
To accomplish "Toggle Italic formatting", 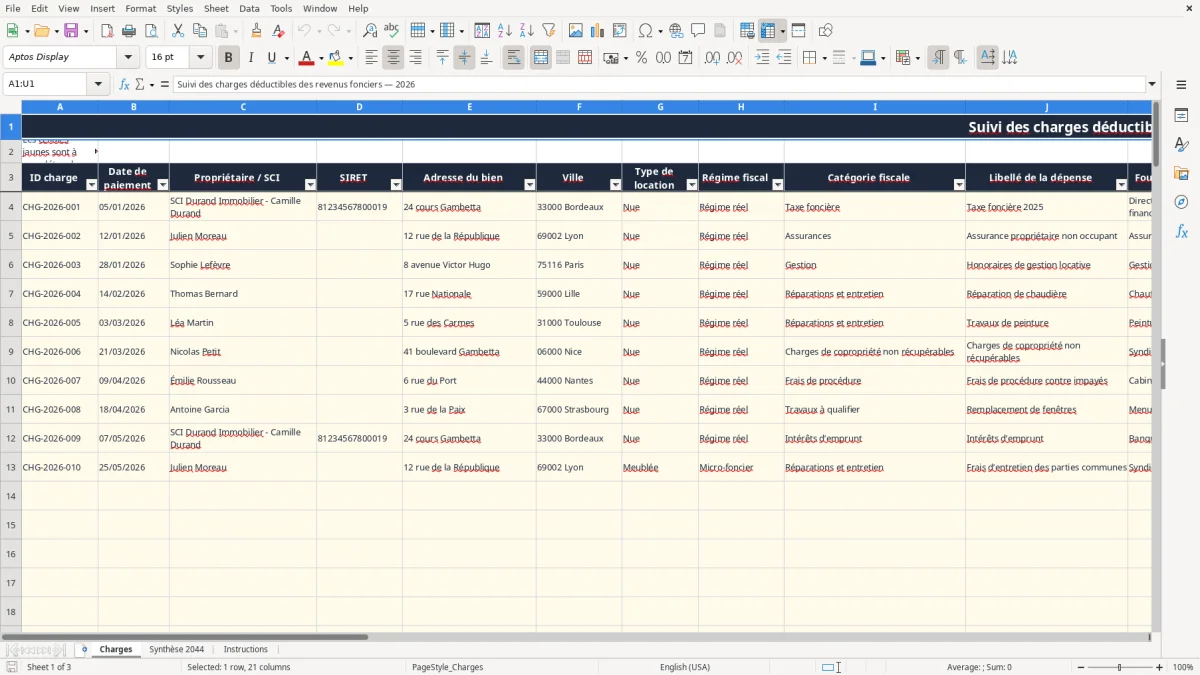I will point(251,58).
